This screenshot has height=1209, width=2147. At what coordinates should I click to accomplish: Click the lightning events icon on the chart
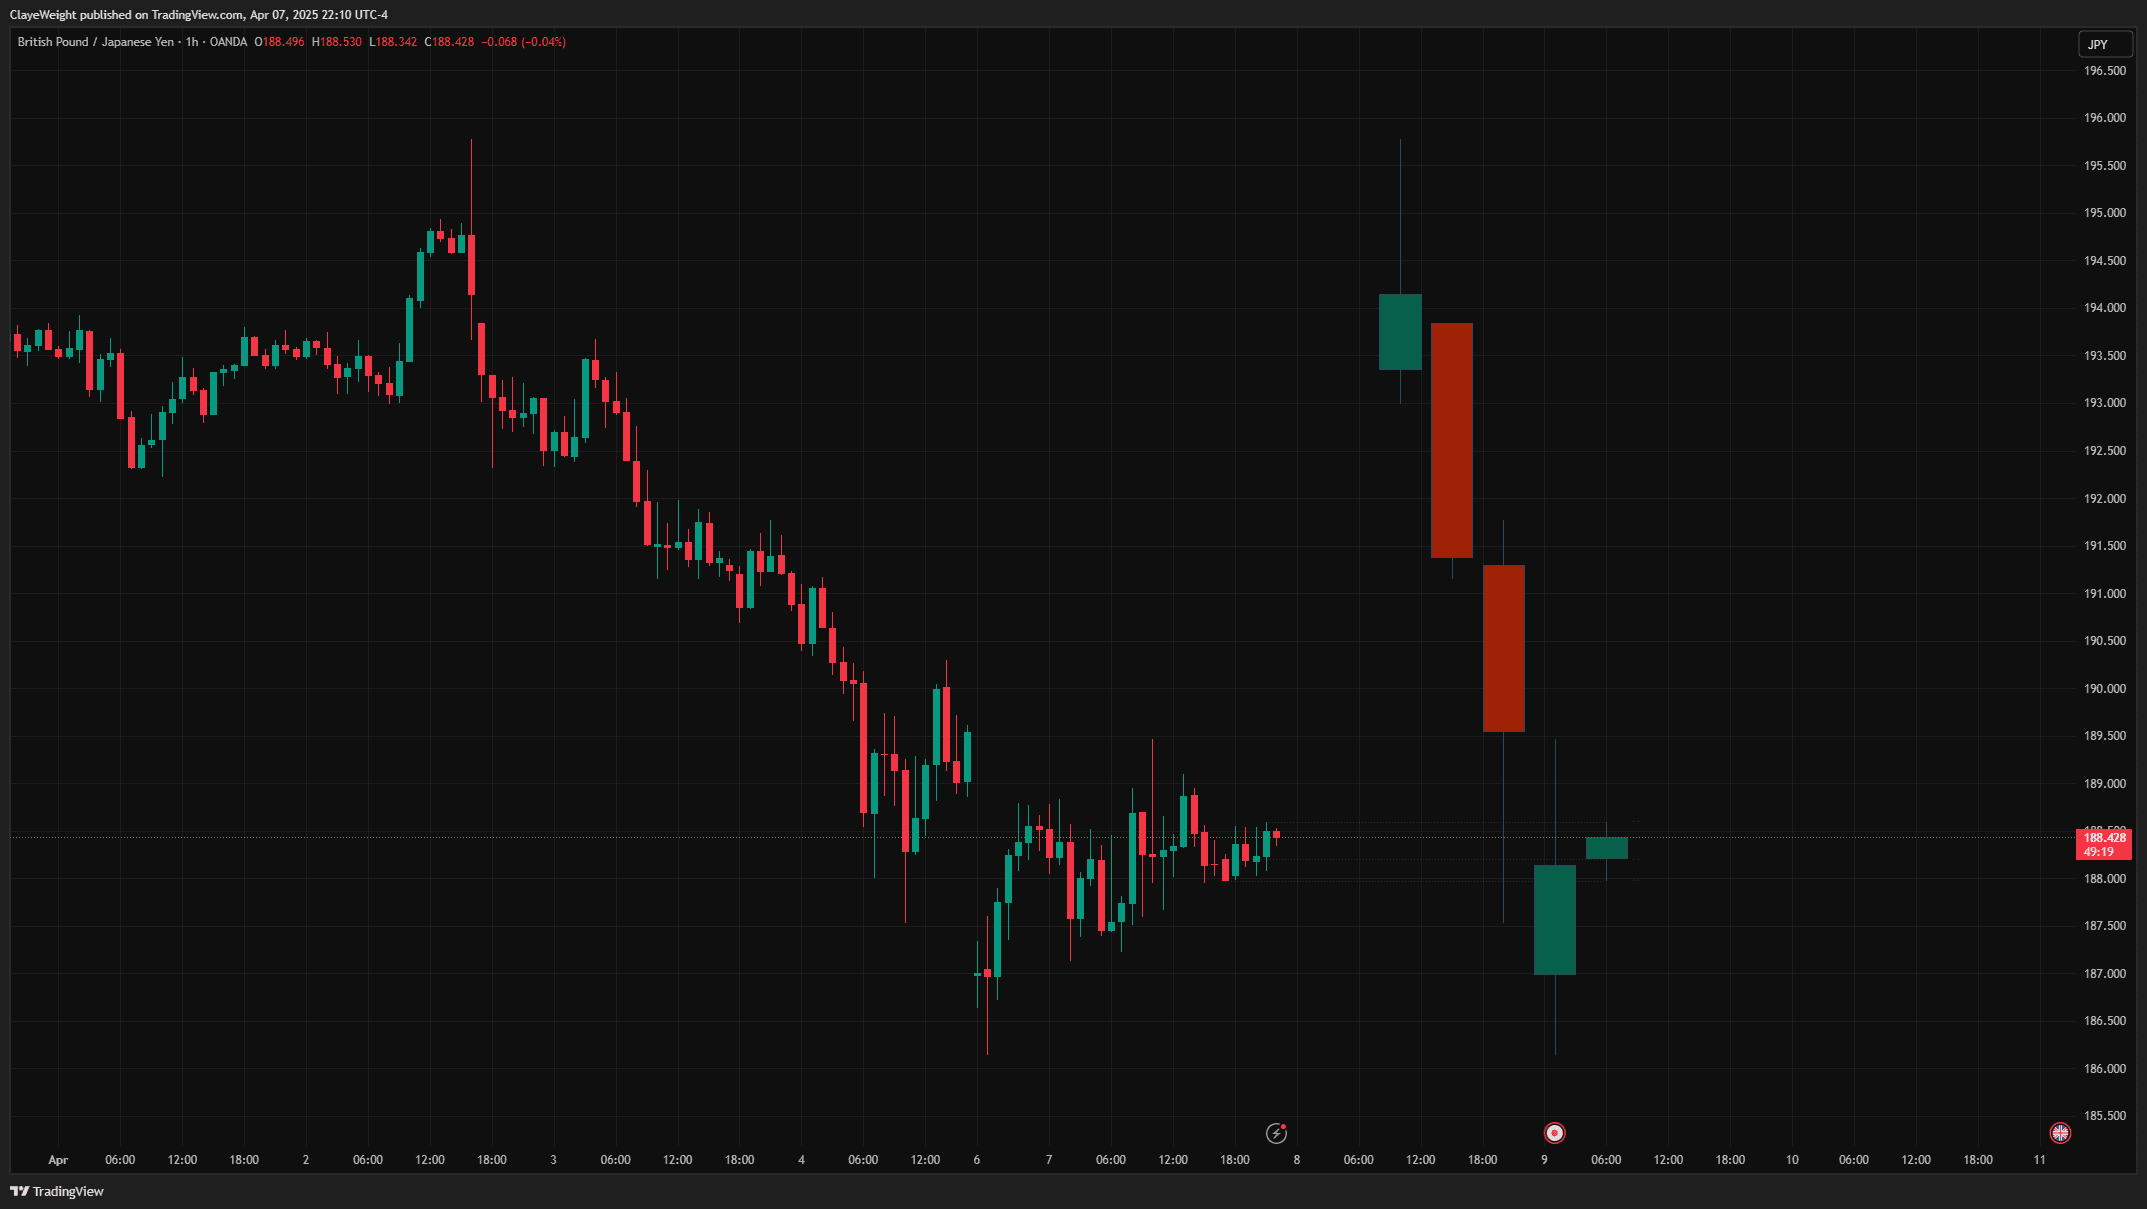coord(1278,1133)
